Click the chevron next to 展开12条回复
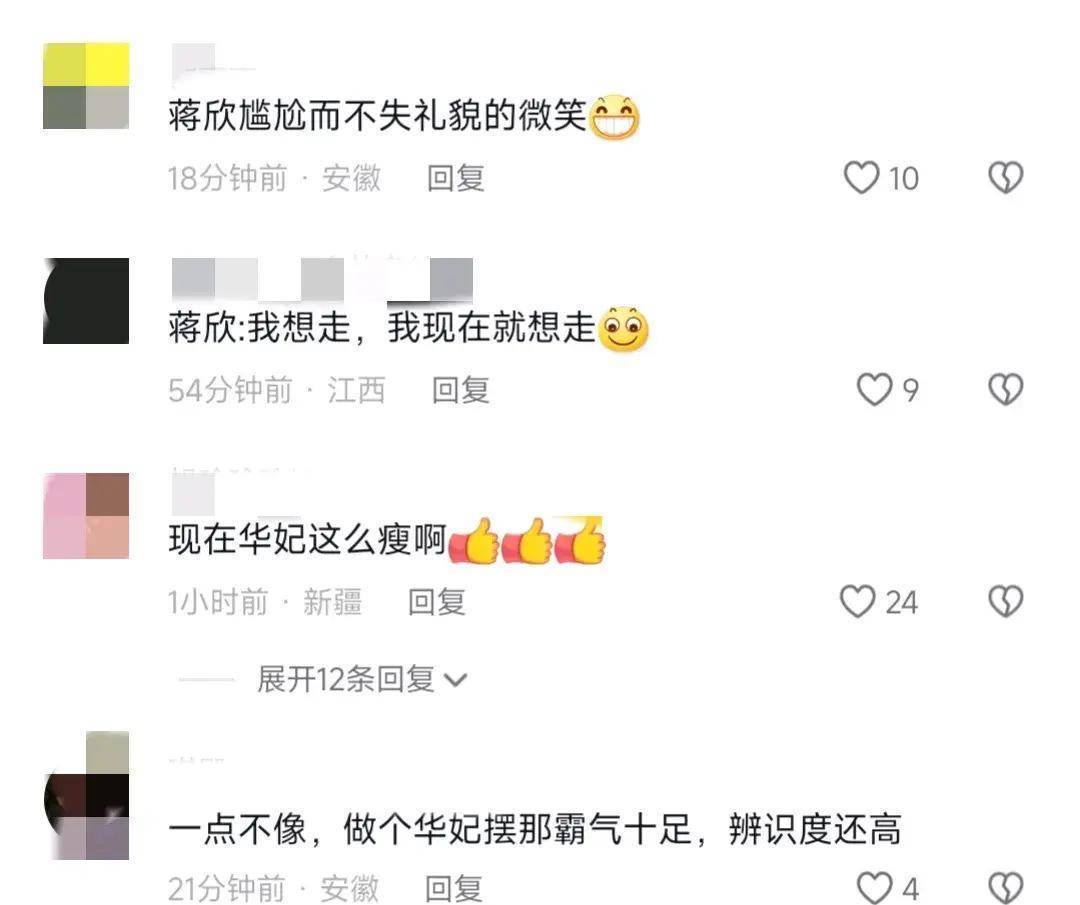 click(x=456, y=680)
